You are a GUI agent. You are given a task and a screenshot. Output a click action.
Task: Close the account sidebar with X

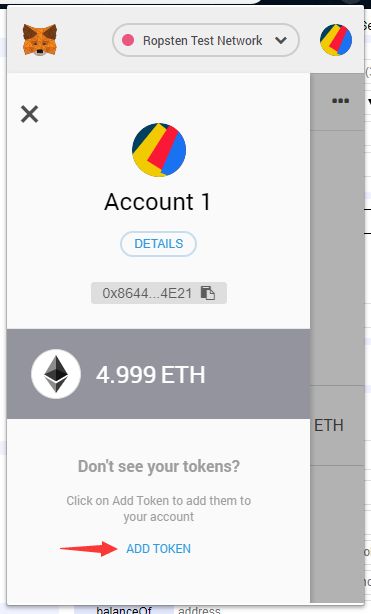(29, 114)
